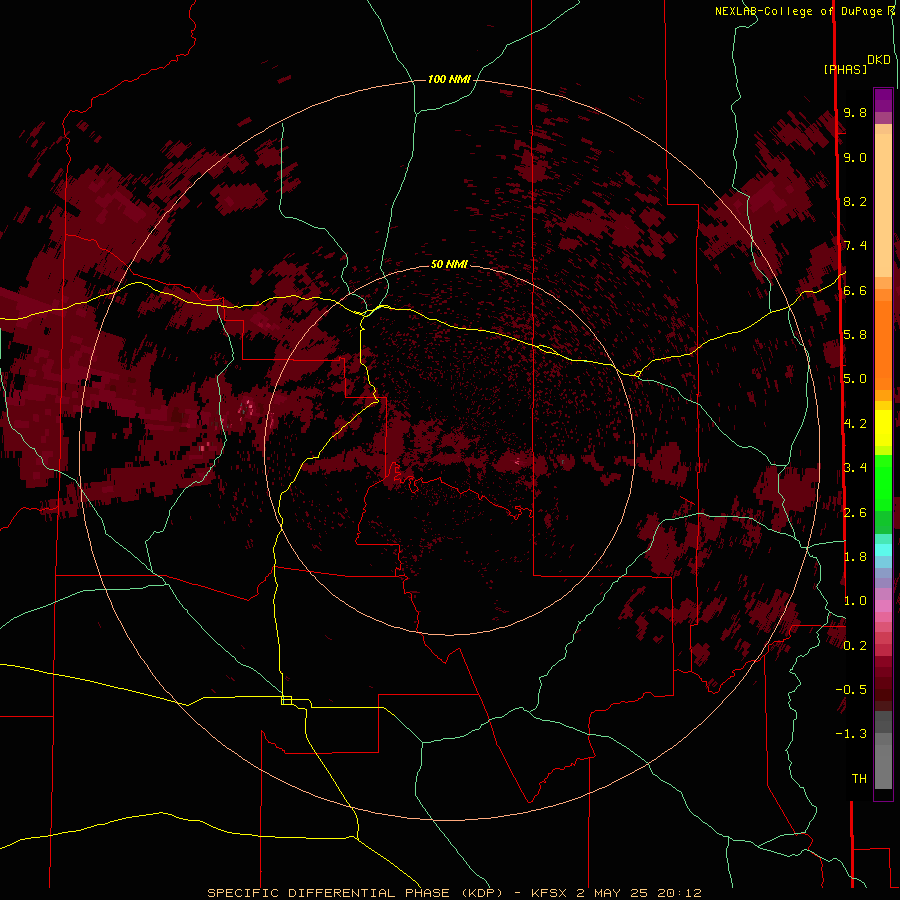Screen dimensions: 900x900
Task: Pick the yellow color bar segment
Action: coord(883,428)
